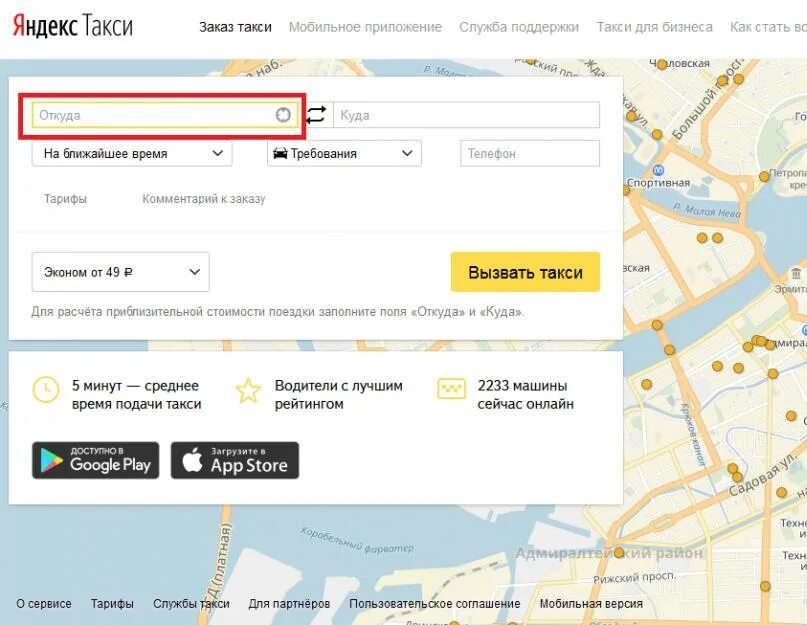The height and width of the screenshot is (625, 807).
Task: Click the Р. Малая Нева map label
Action: 707,210
